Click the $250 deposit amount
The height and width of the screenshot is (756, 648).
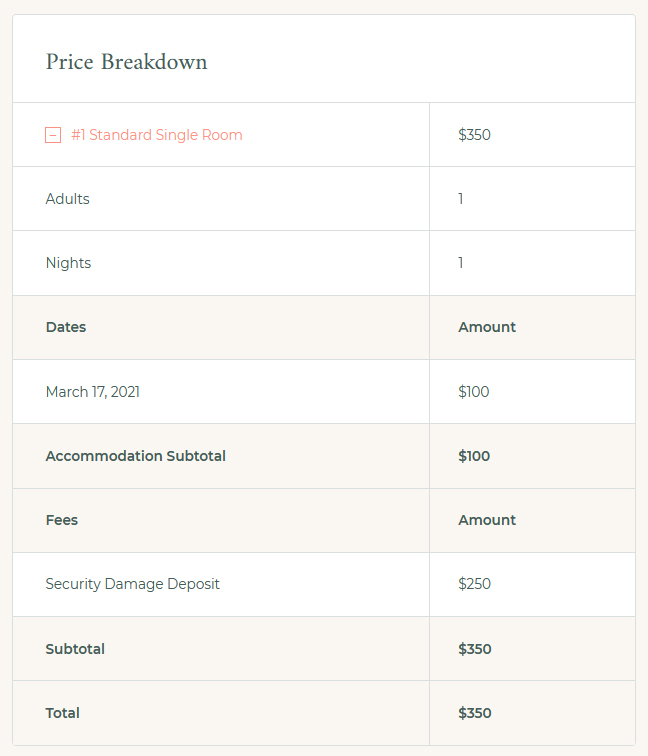pos(474,584)
